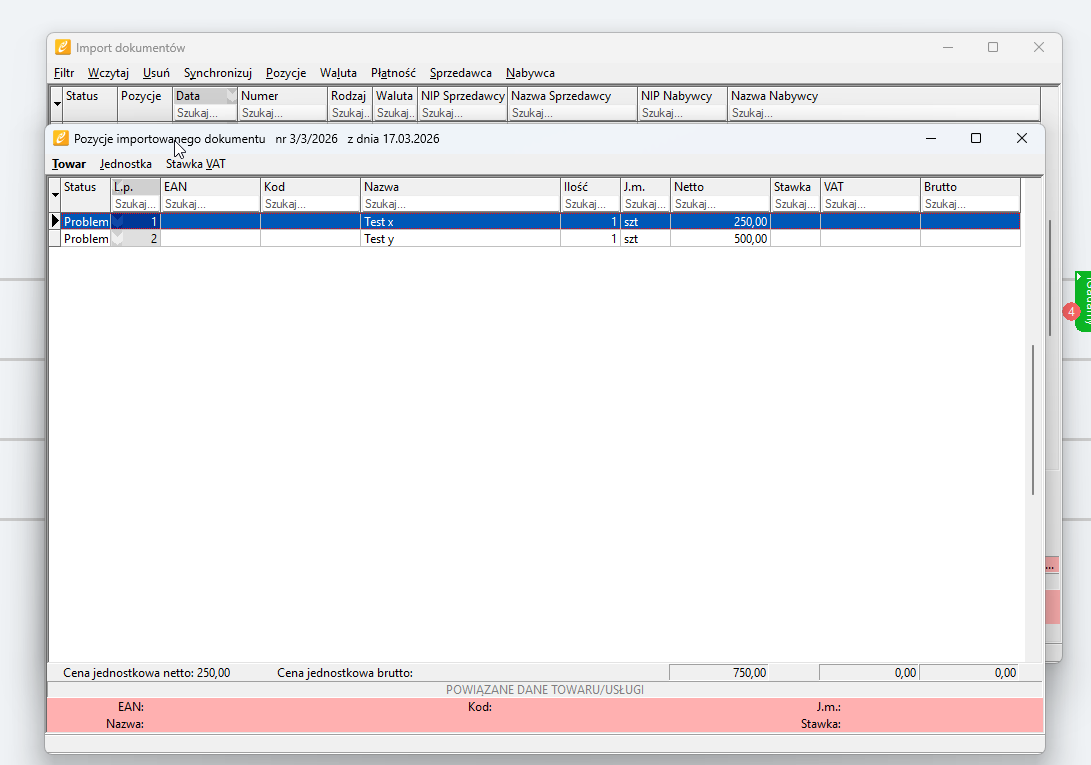This screenshot has width=1091, height=765.
Task: Click the Pozycje importowanego dokumentu title icon
Action: click(x=61, y=138)
